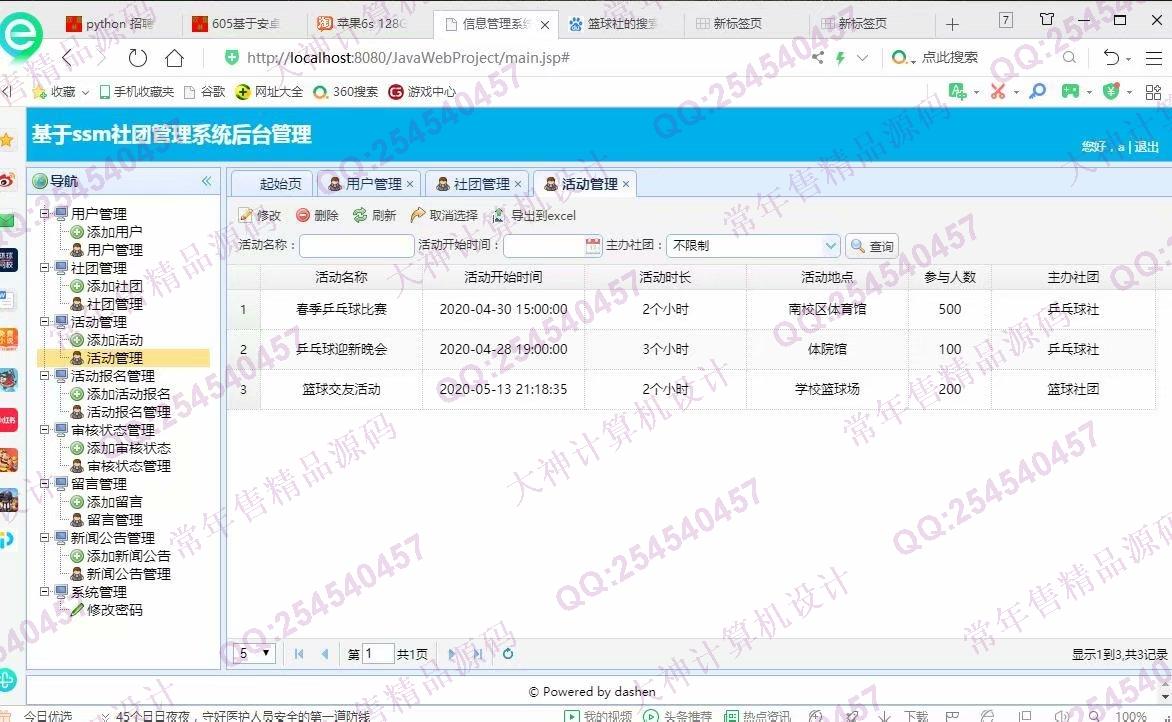Collapse the 活动管理 tree folder

click(45, 321)
